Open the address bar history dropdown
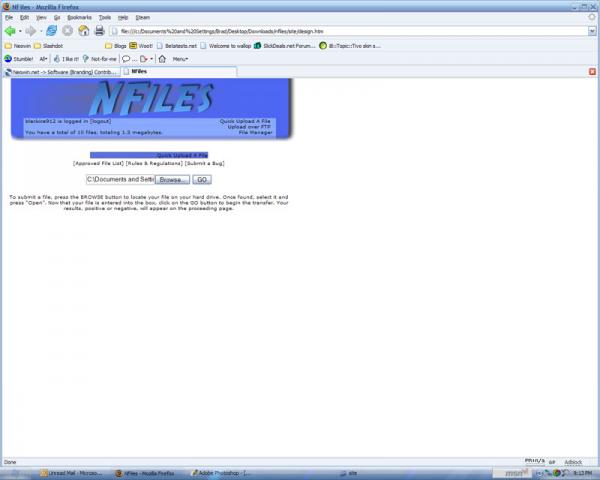 pyautogui.click(x=592, y=31)
